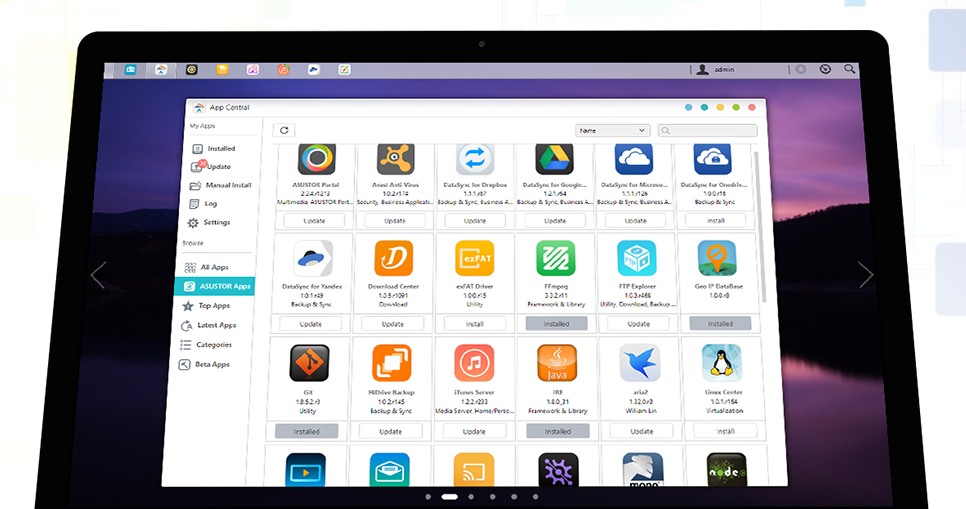Click the right carousel arrow
Screen dimensions: 966x509
(x=865, y=275)
